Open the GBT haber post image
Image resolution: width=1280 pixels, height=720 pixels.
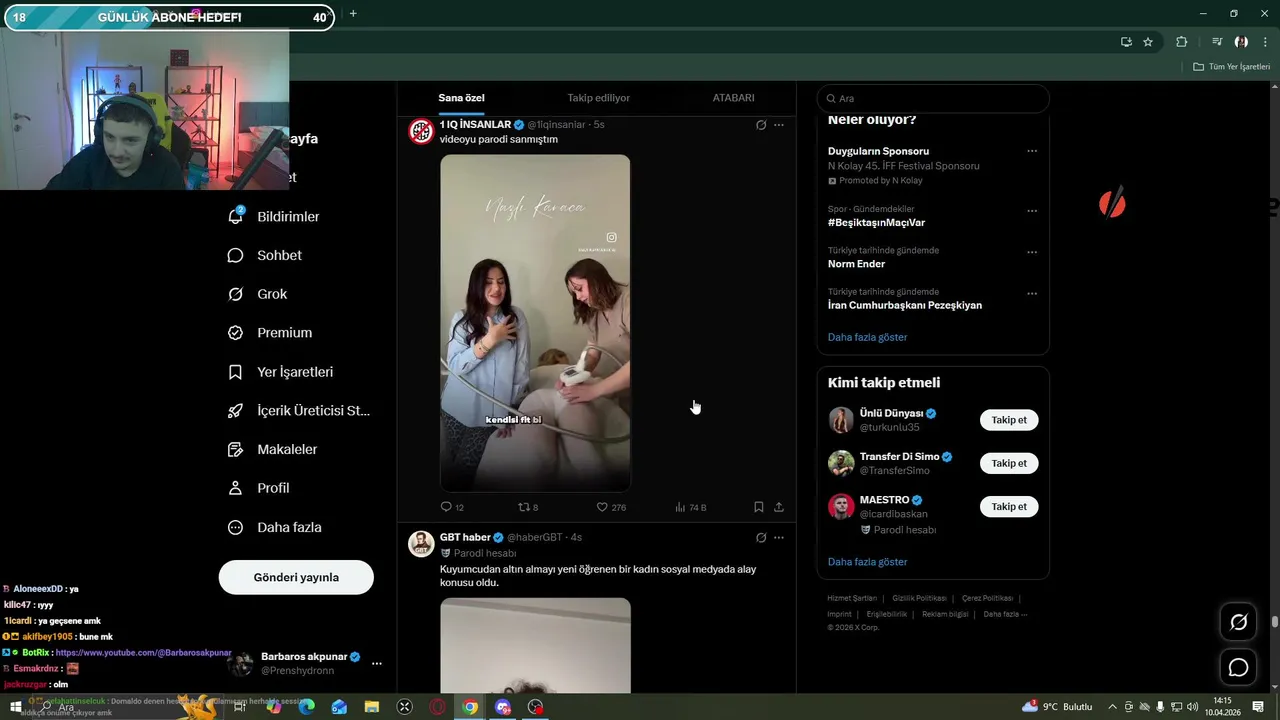click(535, 645)
